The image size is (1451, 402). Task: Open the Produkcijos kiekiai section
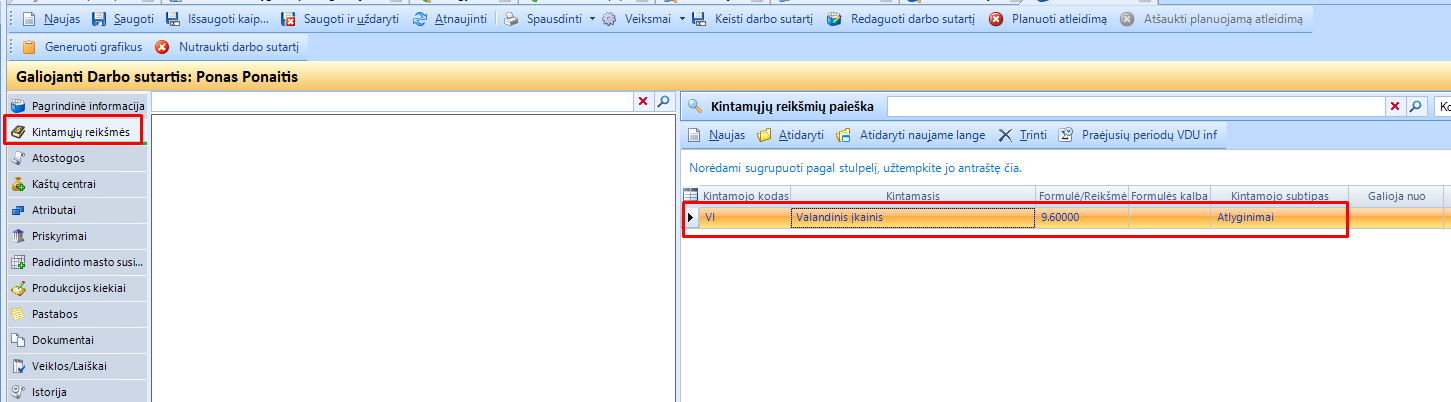tap(75, 288)
